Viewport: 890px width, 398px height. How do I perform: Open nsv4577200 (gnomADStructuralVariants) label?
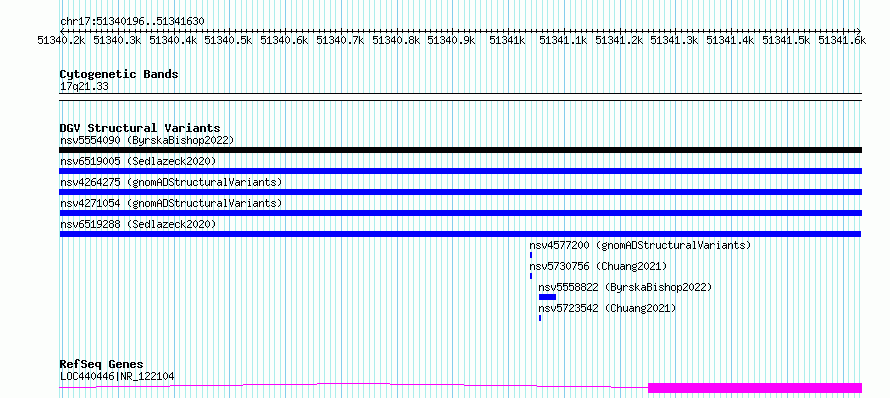click(640, 245)
